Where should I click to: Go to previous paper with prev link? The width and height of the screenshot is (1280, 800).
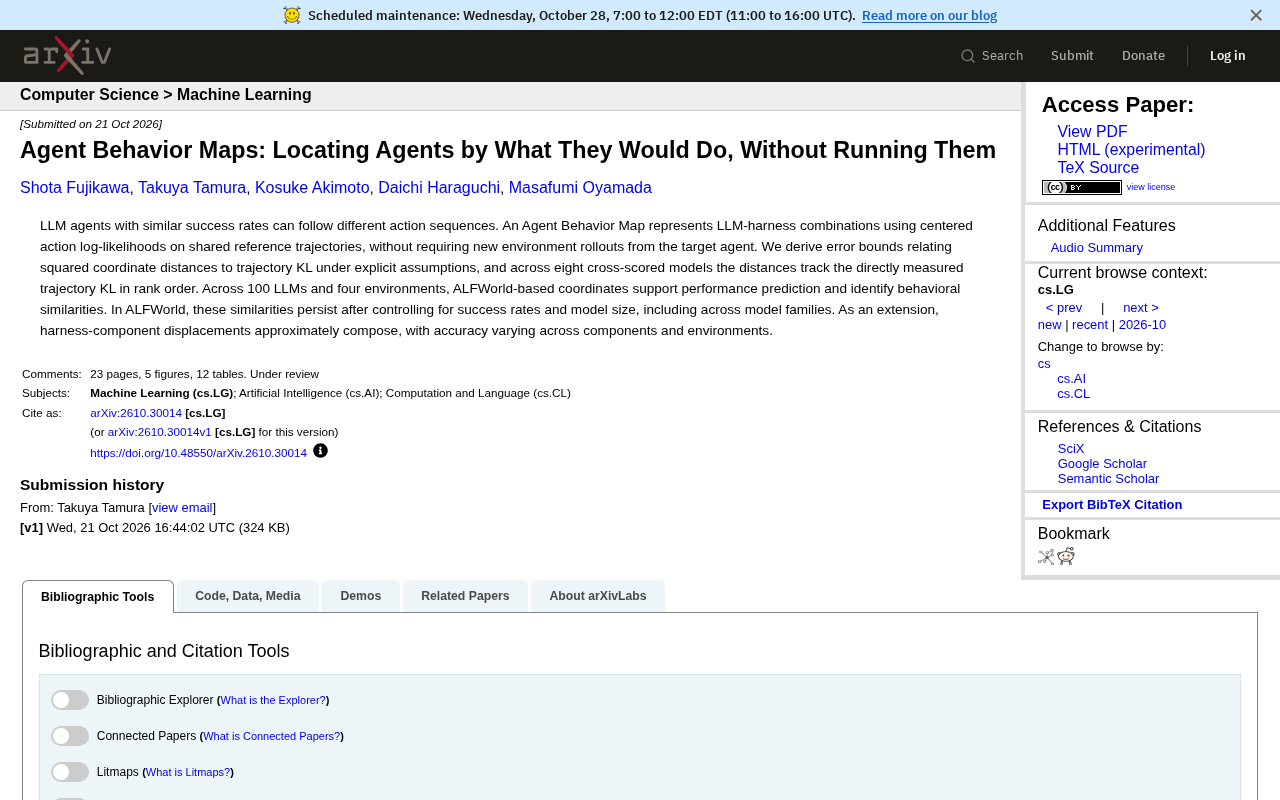point(1064,308)
